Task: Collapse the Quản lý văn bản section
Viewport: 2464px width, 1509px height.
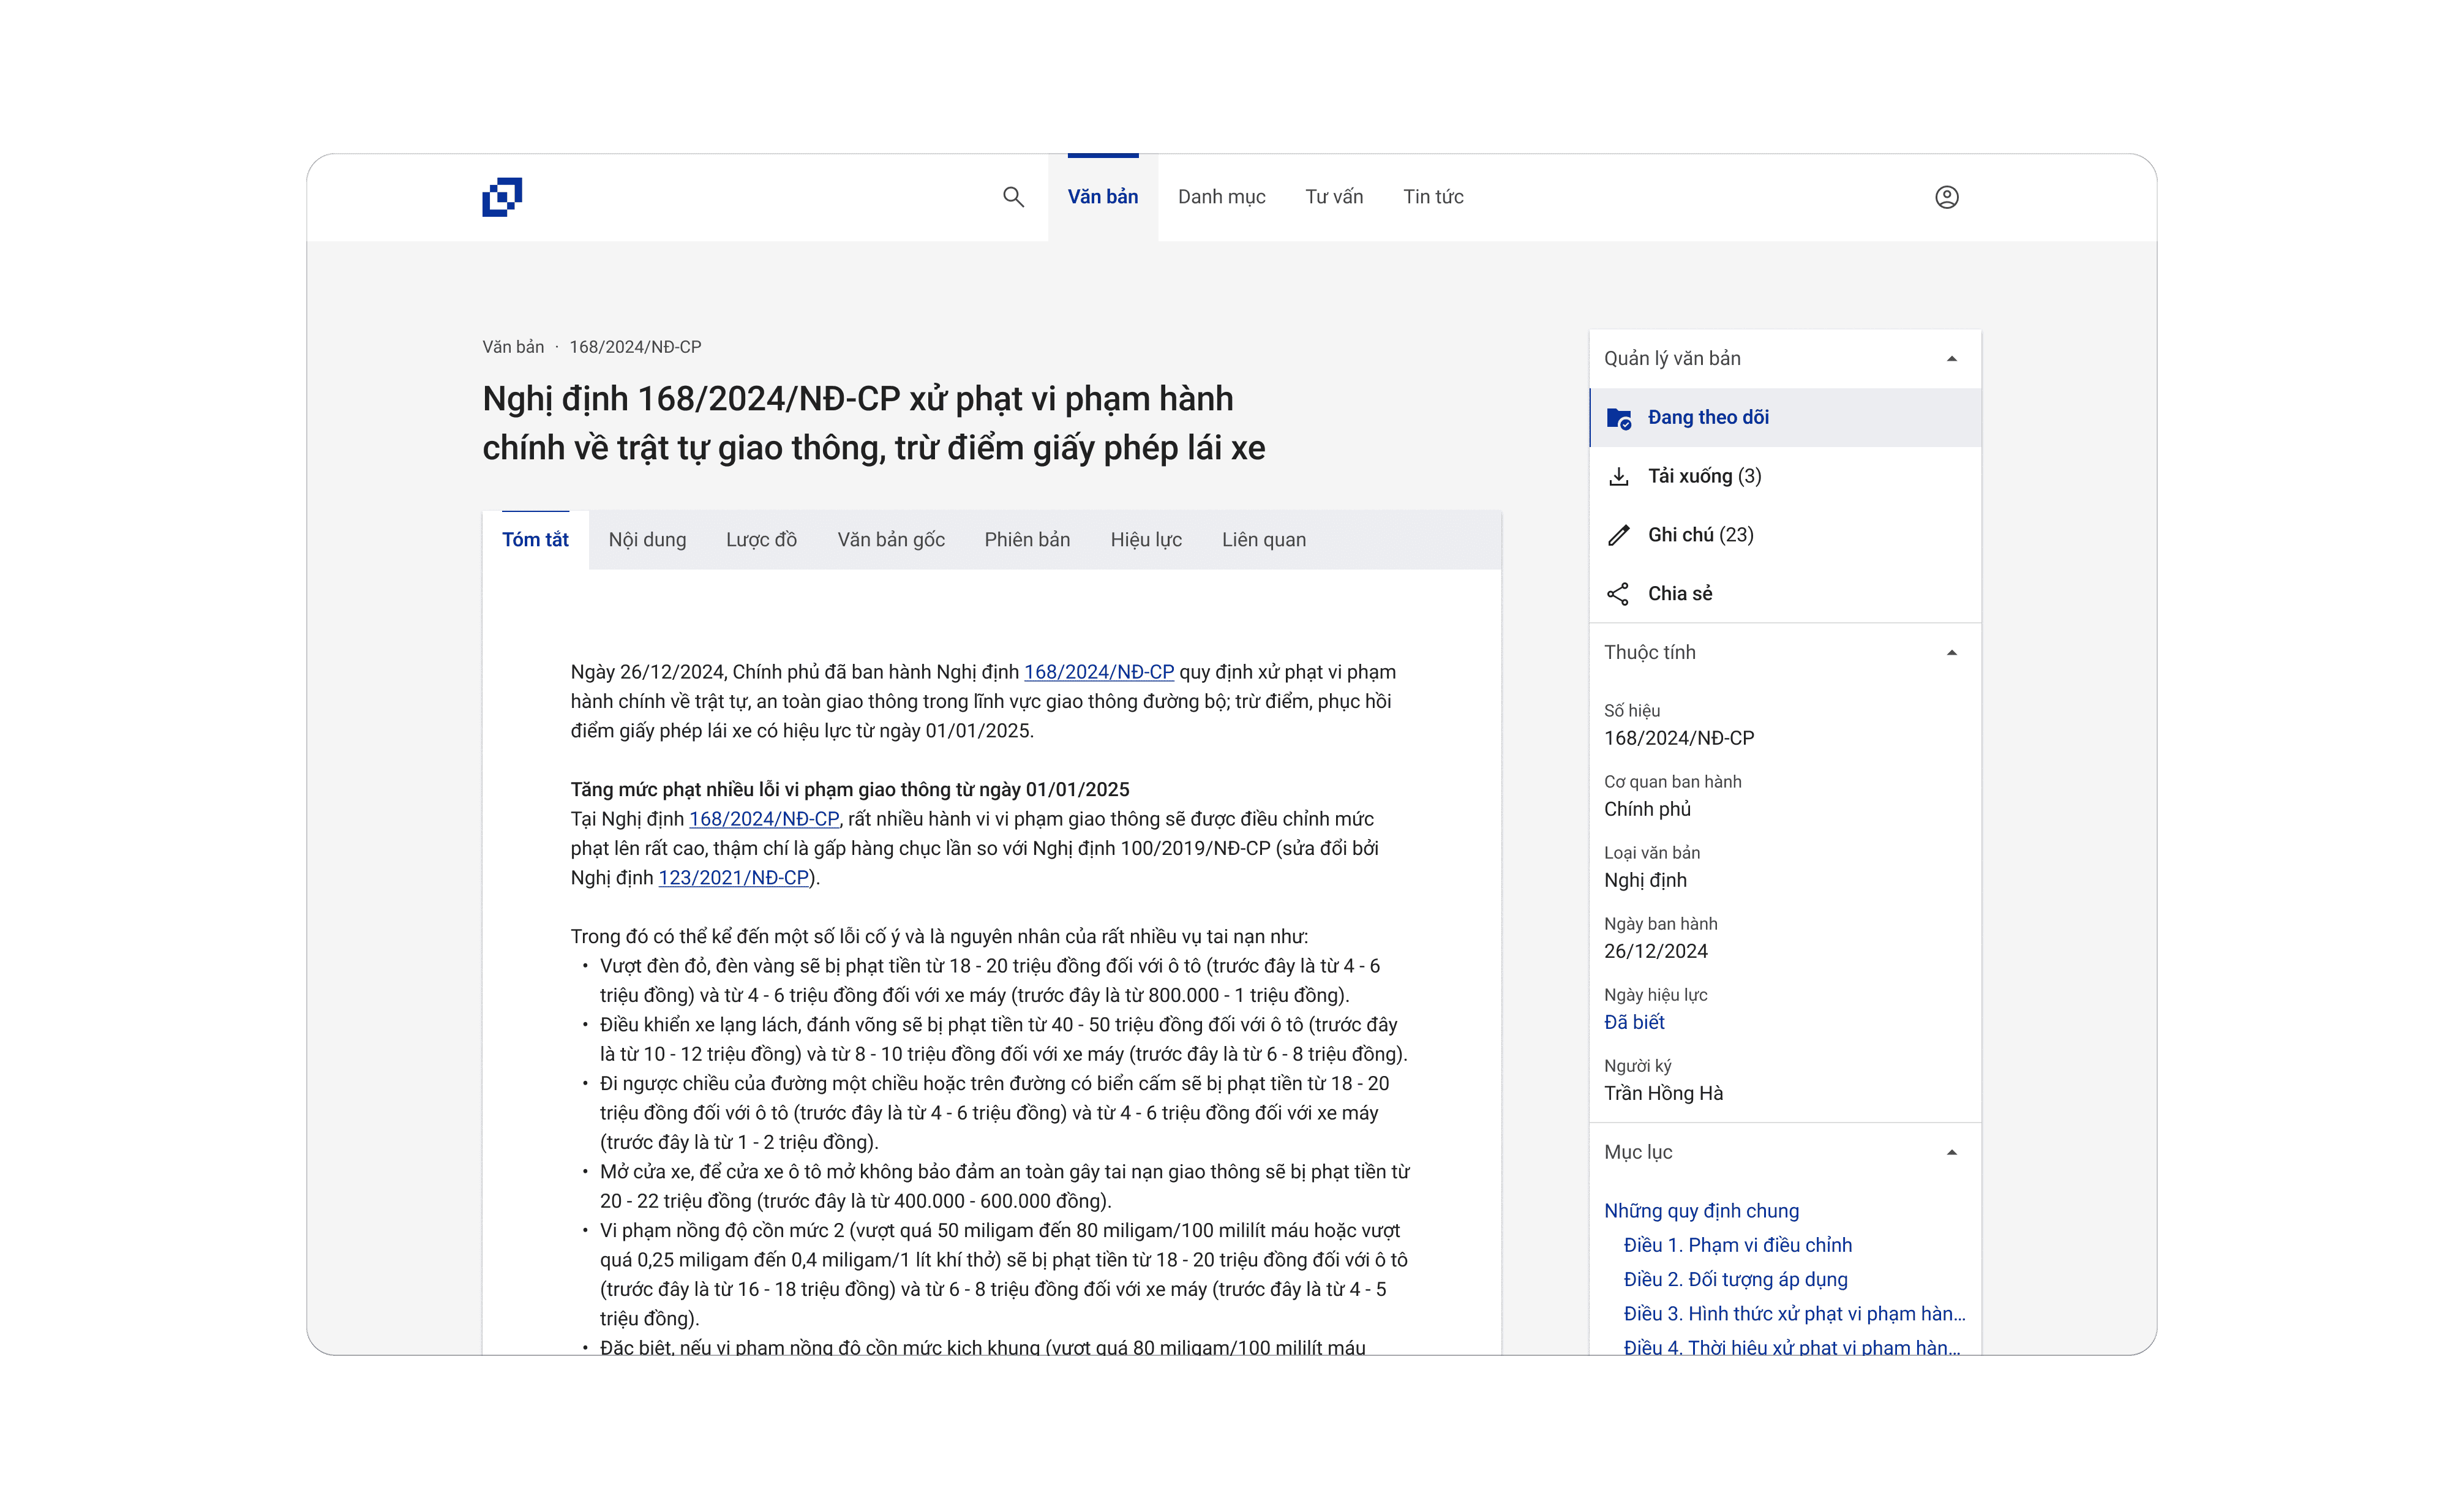Action: pyautogui.click(x=1951, y=359)
